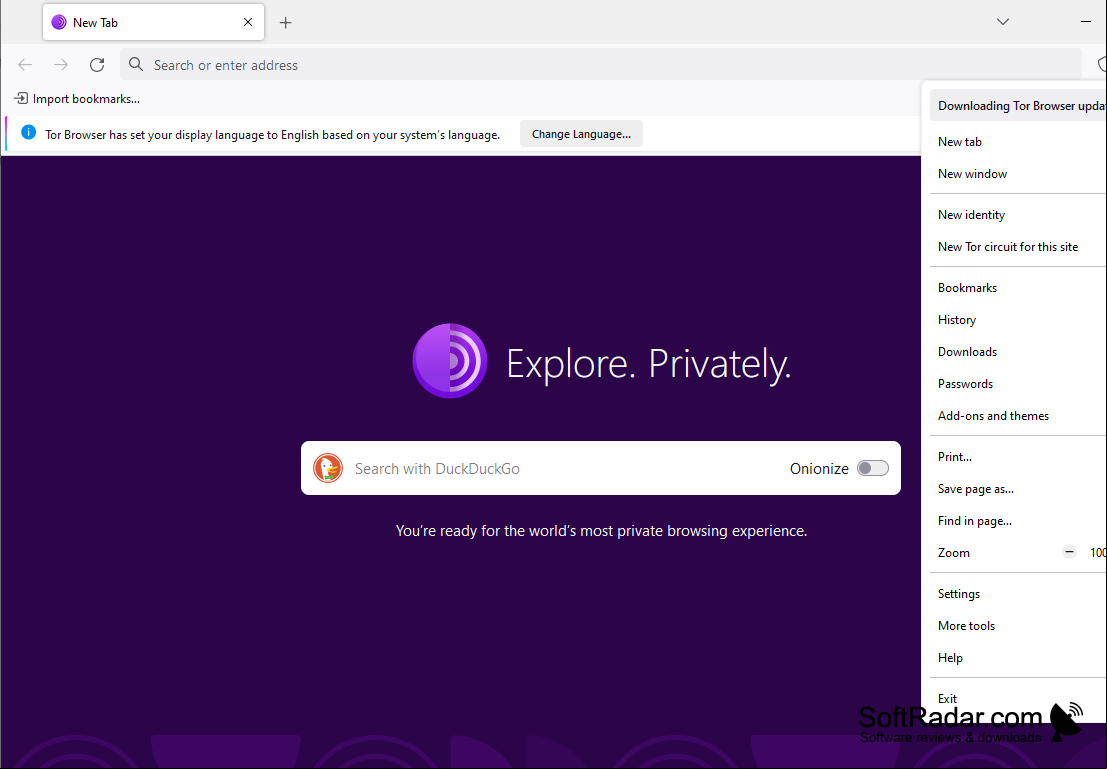Choose Print from the menu

[x=1018, y=457]
